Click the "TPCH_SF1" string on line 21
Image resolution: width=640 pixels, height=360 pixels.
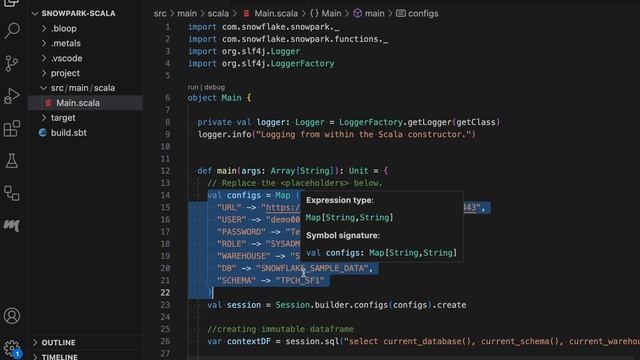pyautogui.click(x=300, y=280)
